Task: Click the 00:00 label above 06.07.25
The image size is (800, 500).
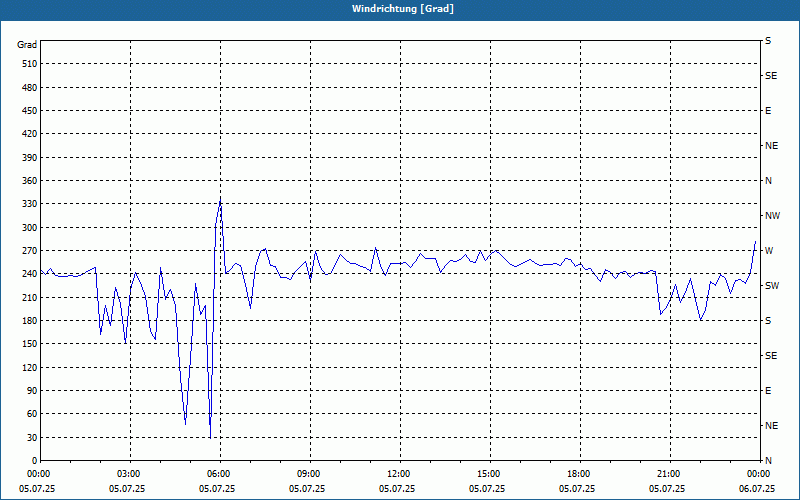Action: click(x=760, y=474)
